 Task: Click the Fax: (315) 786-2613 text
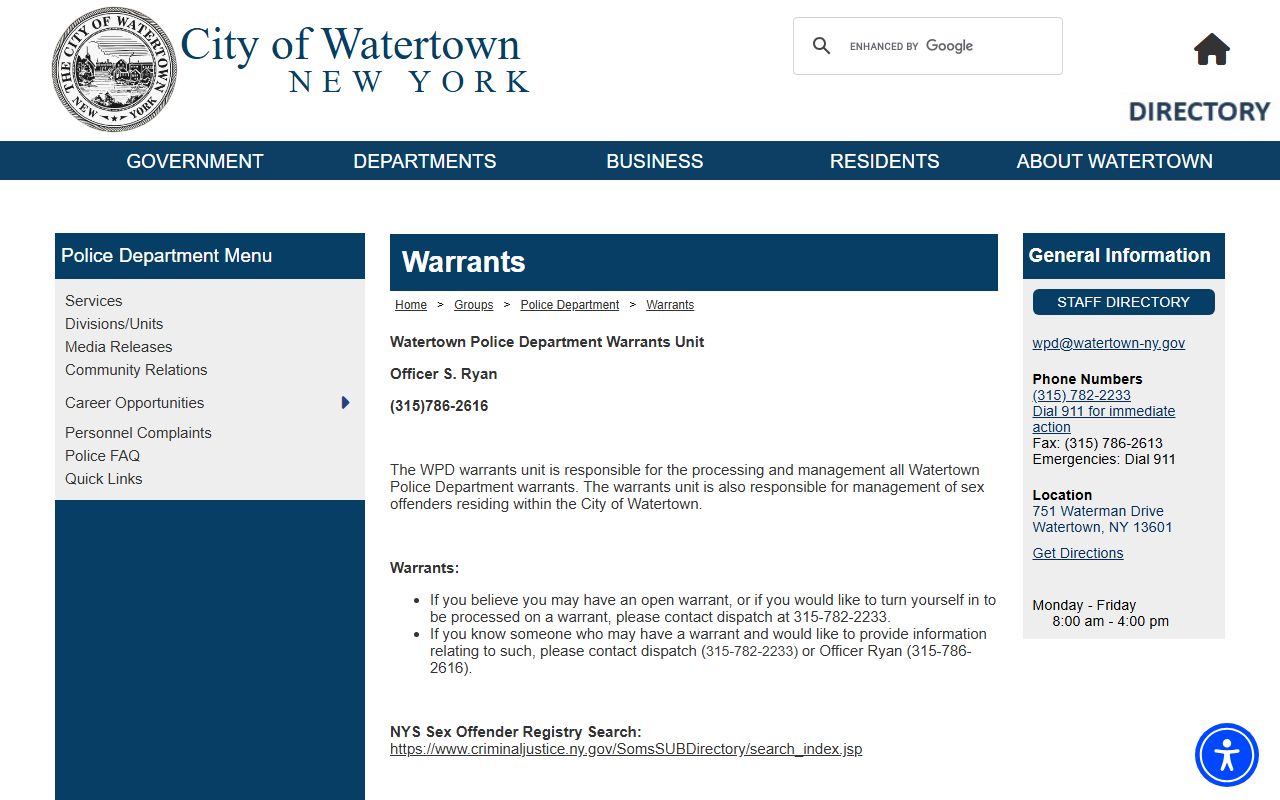(x=1098, y=443)
